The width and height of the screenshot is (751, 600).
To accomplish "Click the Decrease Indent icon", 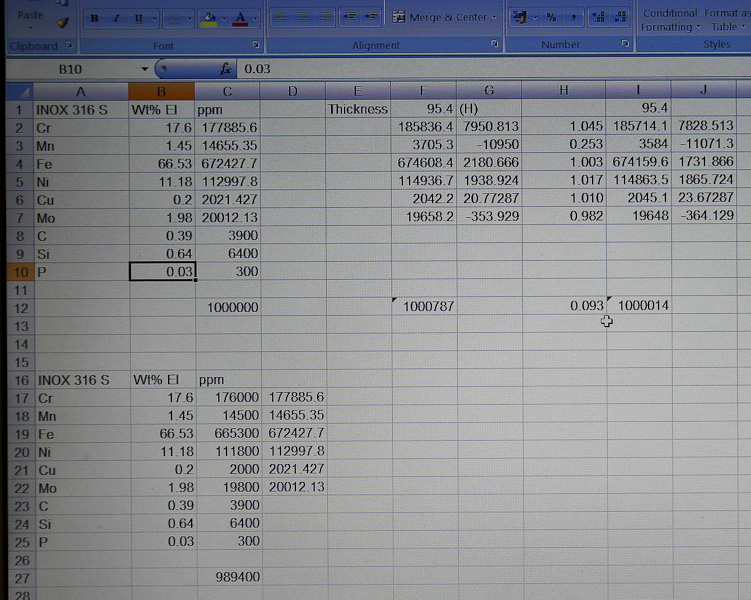I will click(x=350, y=18).
